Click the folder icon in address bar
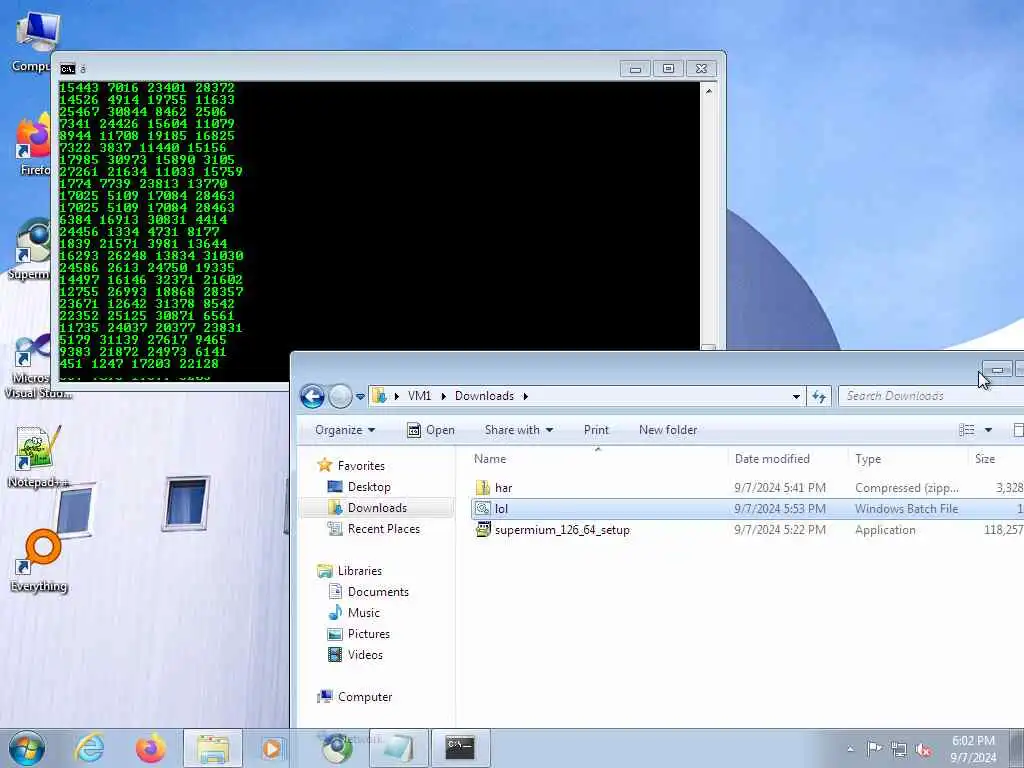Image resolution: width=1024 pixels, height=768 pixels. click(379, 396)
